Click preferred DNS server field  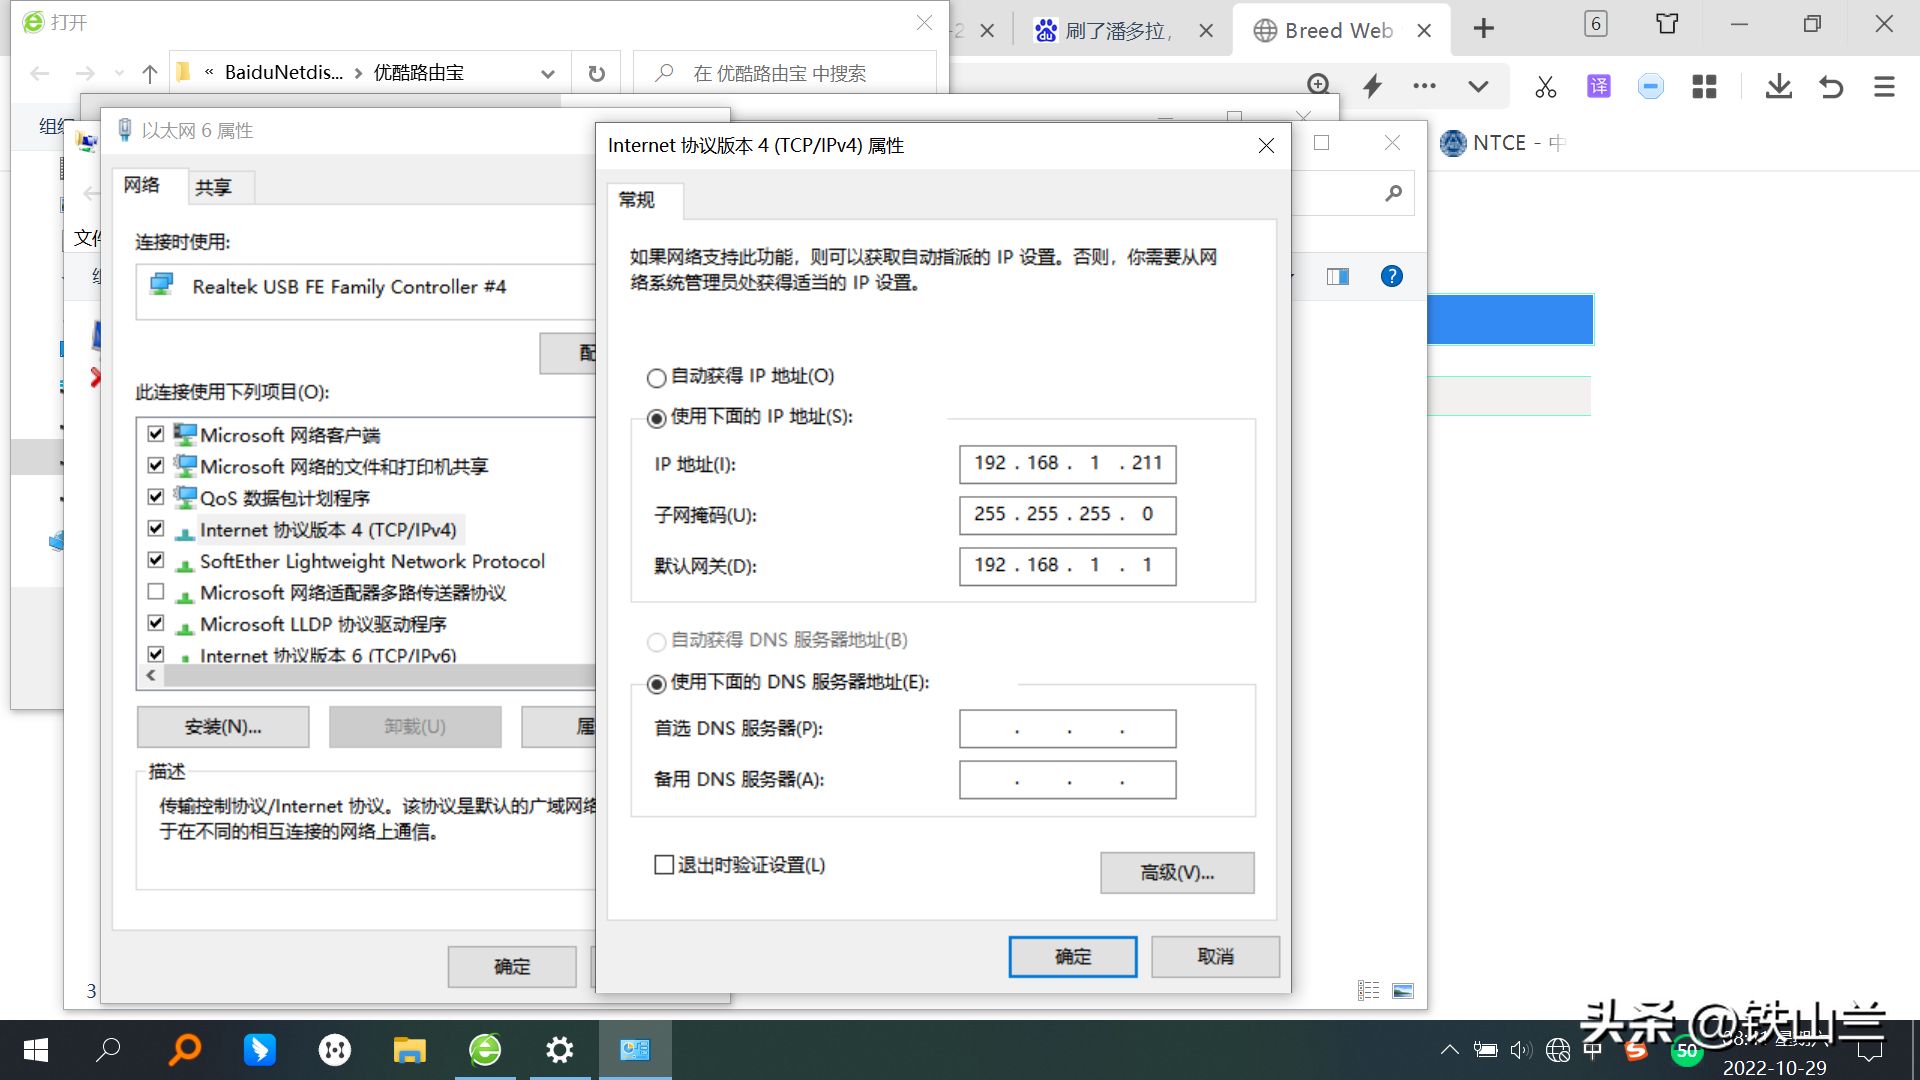1067,729
